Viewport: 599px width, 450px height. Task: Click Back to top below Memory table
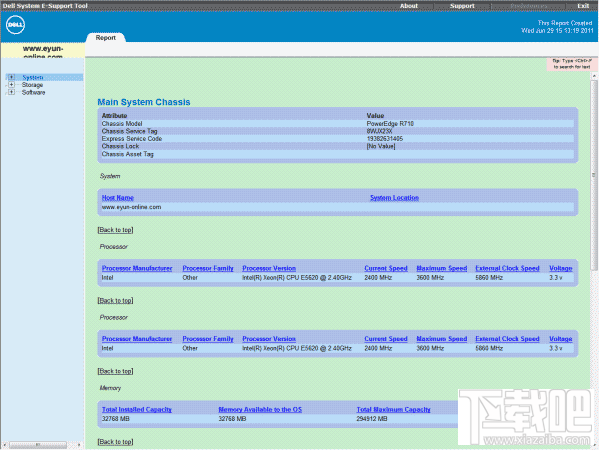tap(115, 442)
